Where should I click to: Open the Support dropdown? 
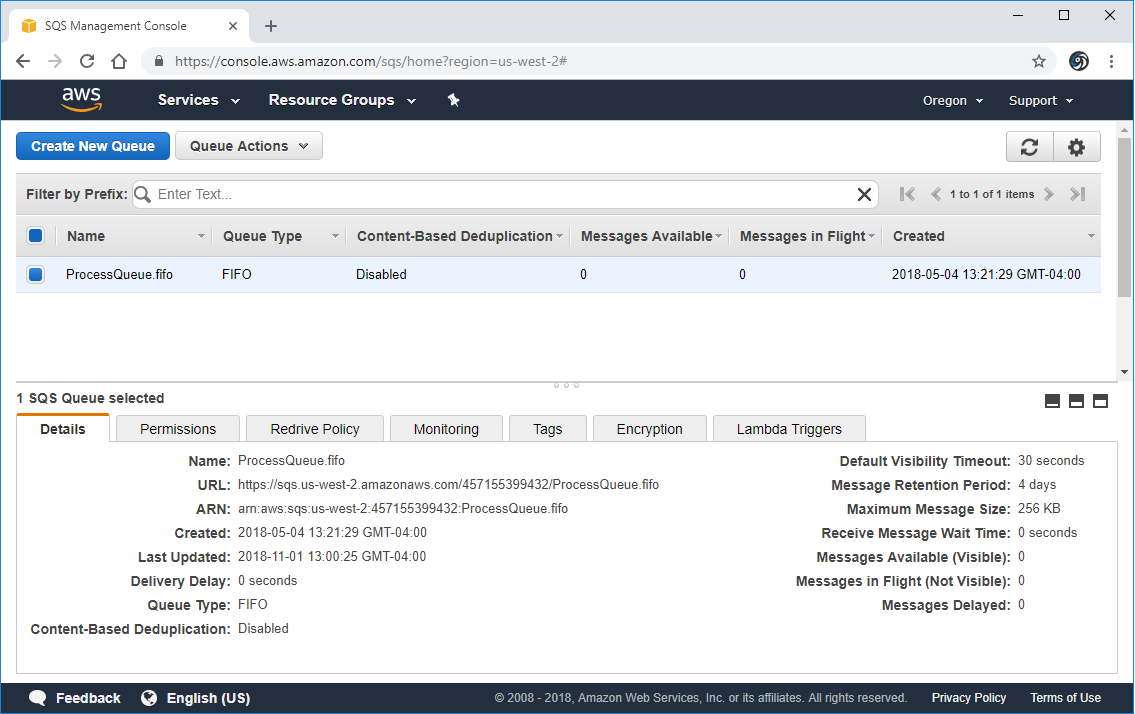click(x=1040, y=101)
